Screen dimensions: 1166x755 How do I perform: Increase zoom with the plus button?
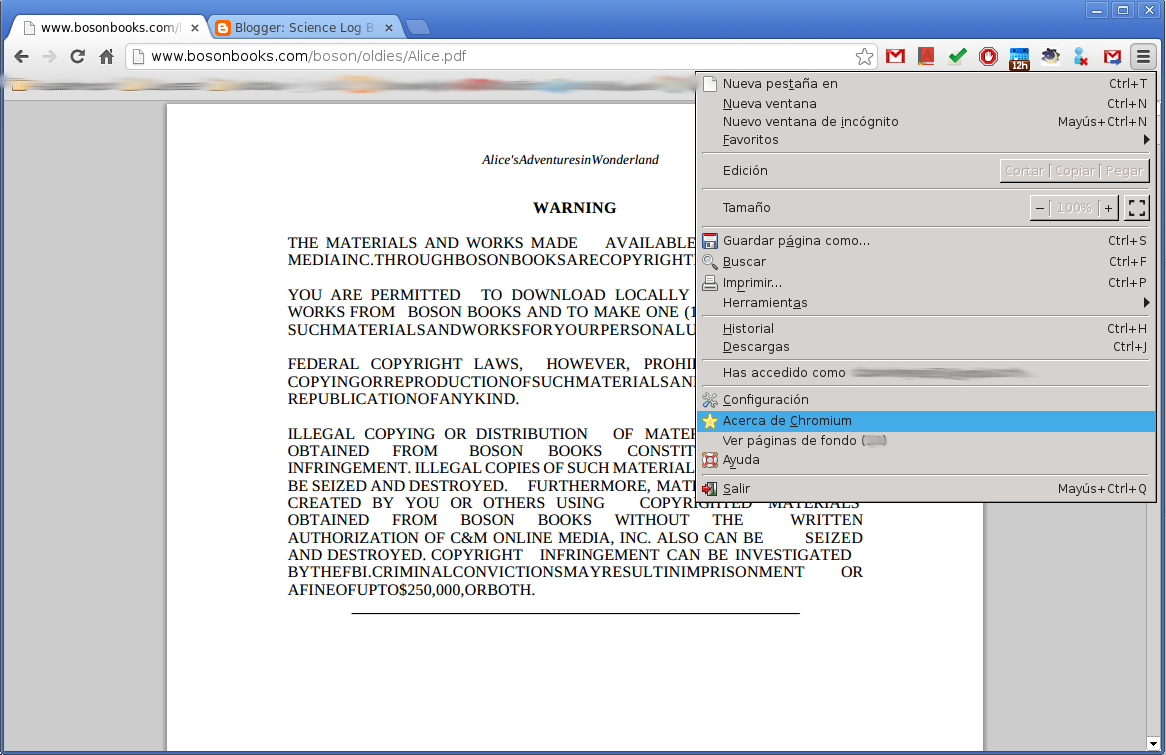point(1108,208)
